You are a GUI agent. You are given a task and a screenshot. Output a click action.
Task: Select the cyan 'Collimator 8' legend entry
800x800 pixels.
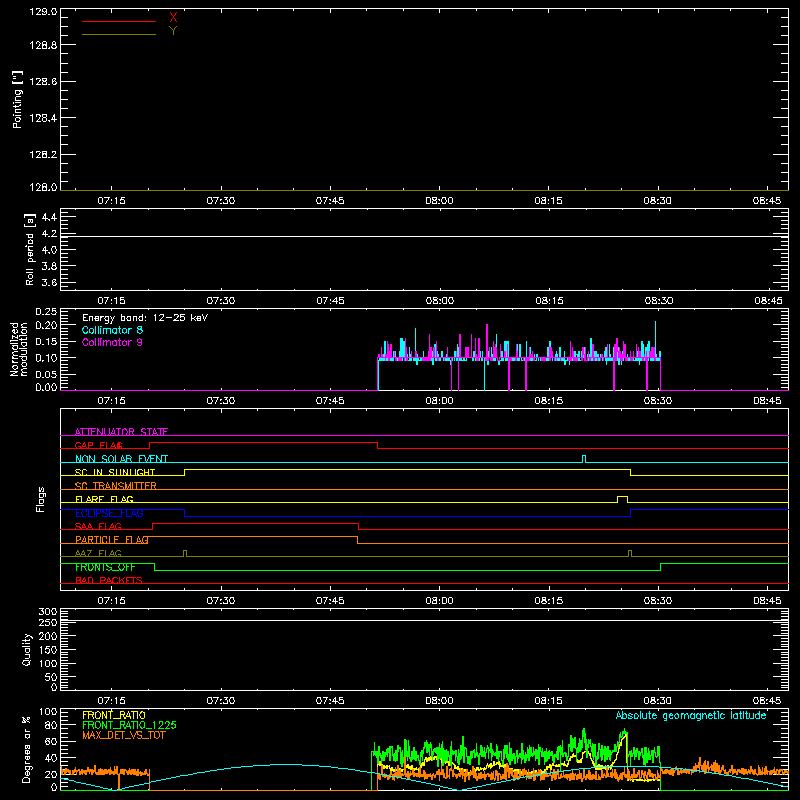(x=112, y=330)
